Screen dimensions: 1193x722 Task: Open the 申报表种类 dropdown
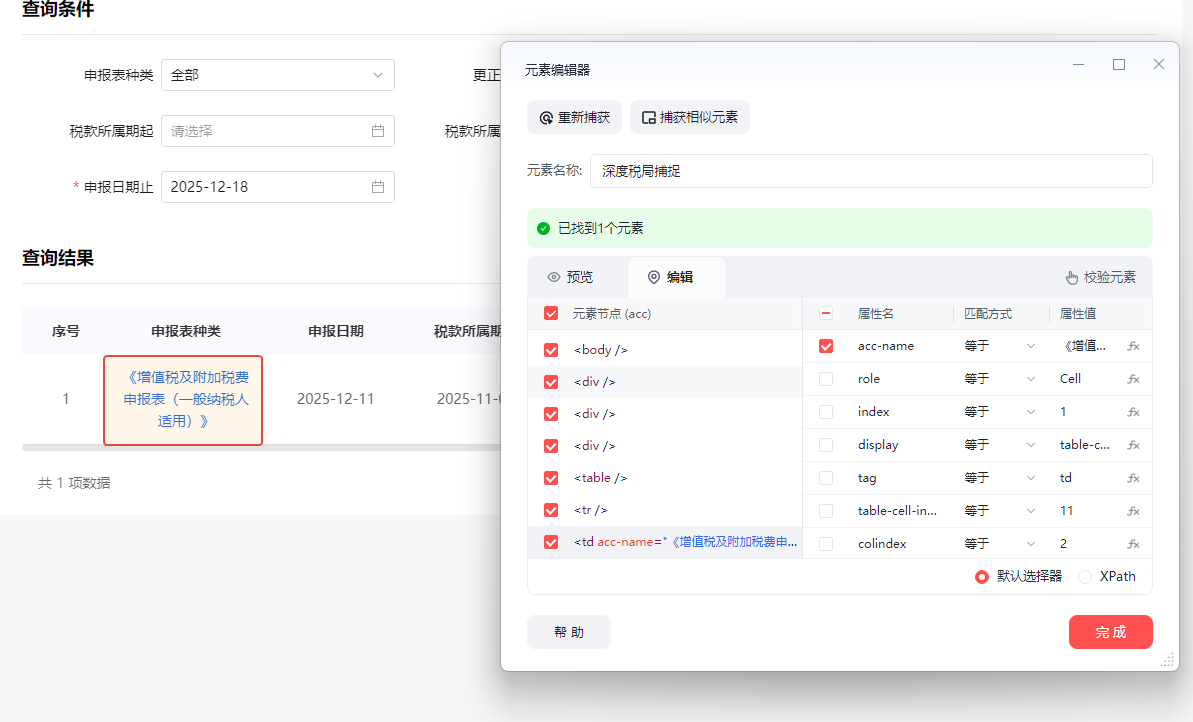point(277,75)
